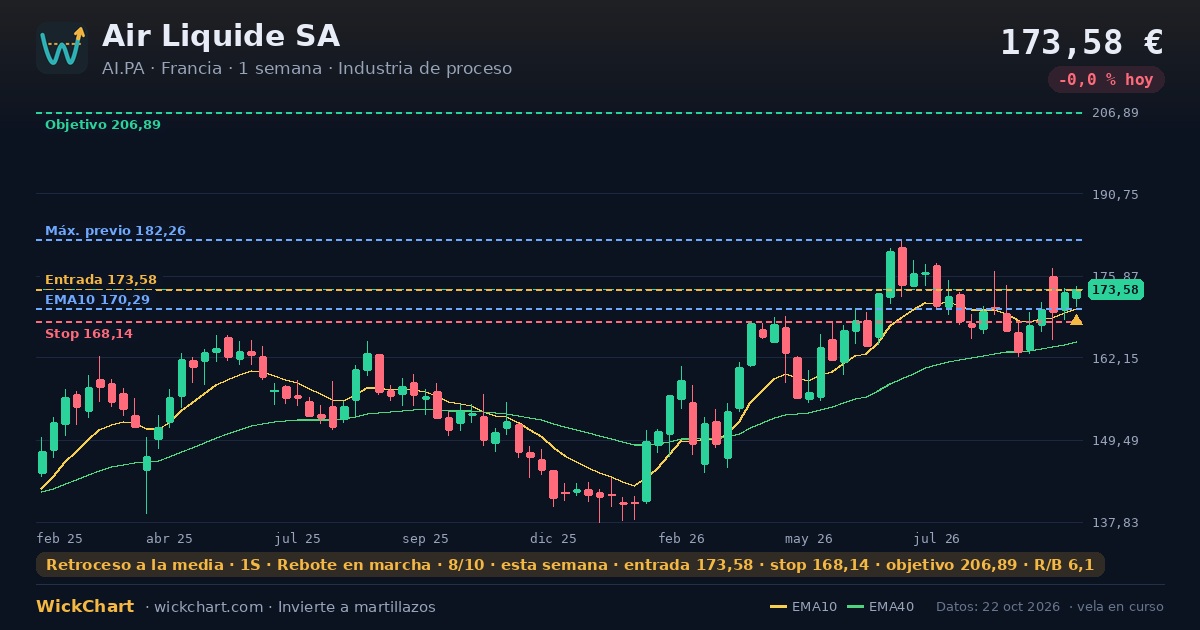Image resolution: width=1200 pixels, height=630 pixels.
Task: Click the orange Retroceso a la media summary banner
Action: (570, 565)
